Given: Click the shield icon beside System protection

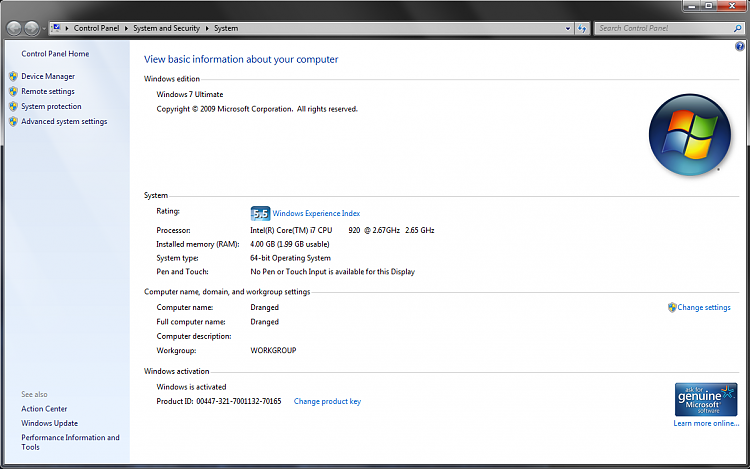Looking at the screenshot, I should coord(13,106).
